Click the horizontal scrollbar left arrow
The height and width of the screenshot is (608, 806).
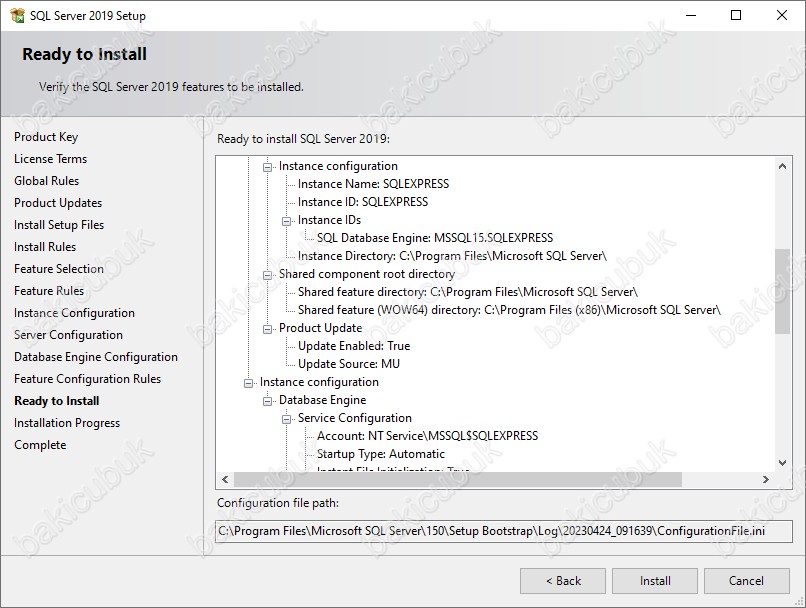[225, 479]
